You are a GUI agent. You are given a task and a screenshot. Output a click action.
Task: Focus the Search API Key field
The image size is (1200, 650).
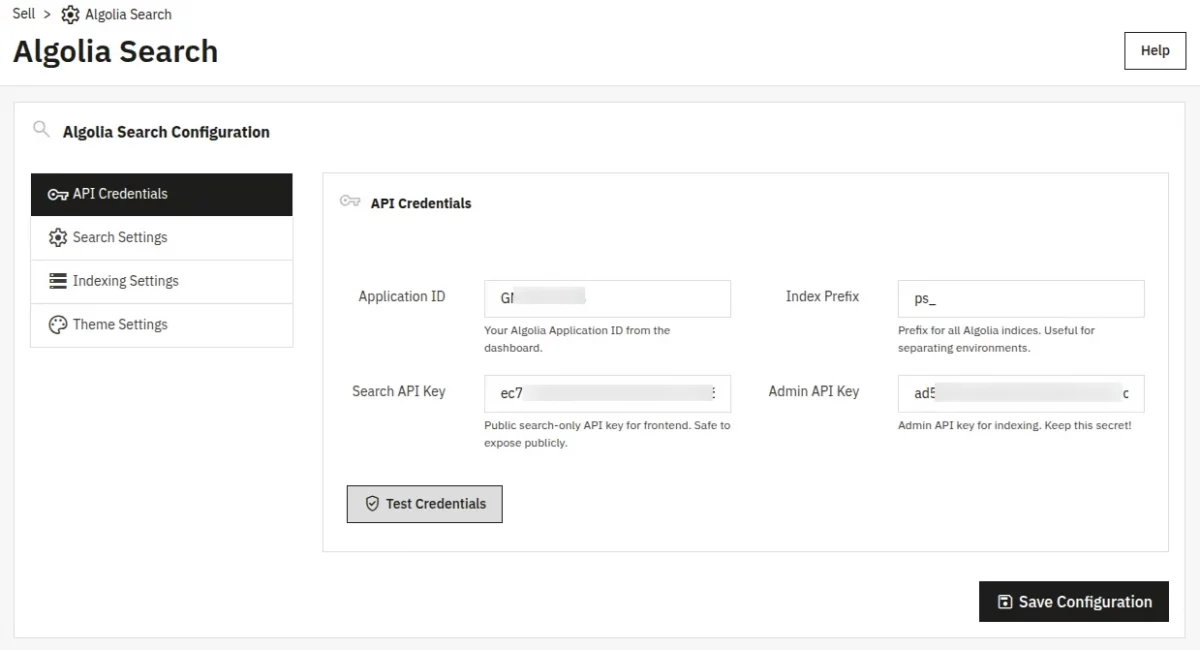click(x=607, y=394)
